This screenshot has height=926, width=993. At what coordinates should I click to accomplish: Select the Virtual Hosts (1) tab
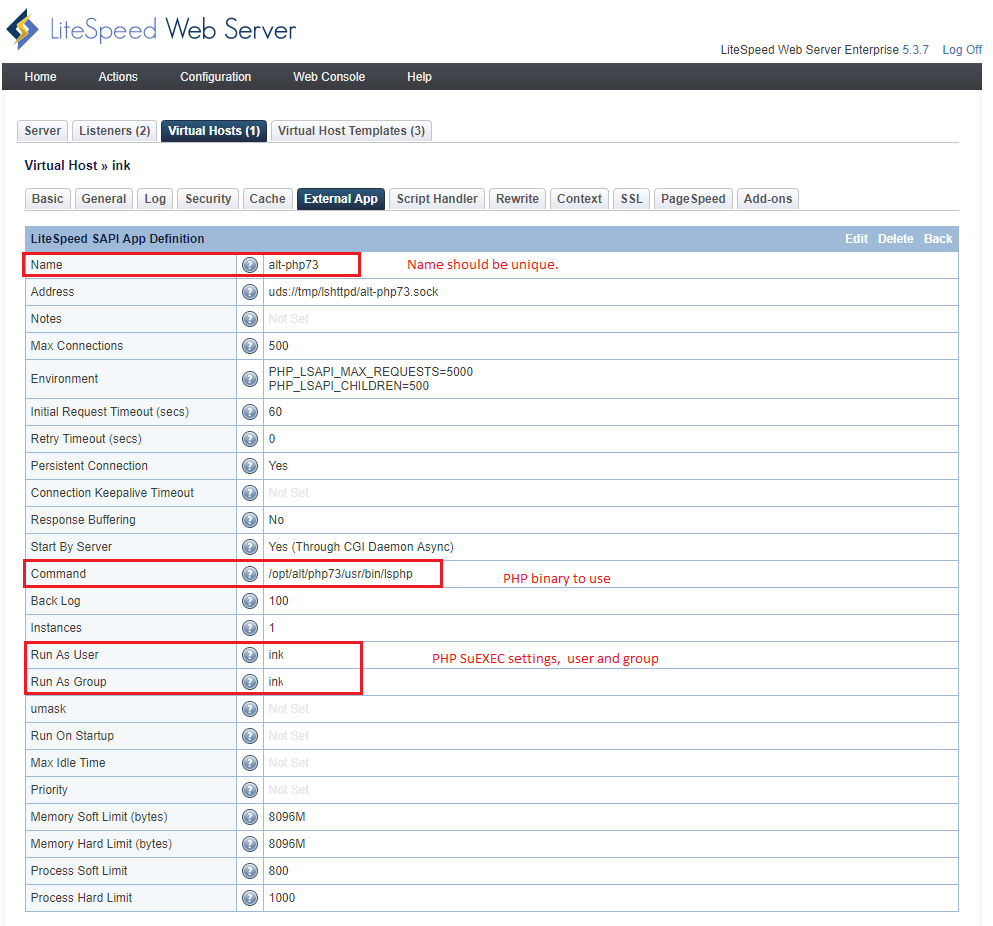pos(214,130)
